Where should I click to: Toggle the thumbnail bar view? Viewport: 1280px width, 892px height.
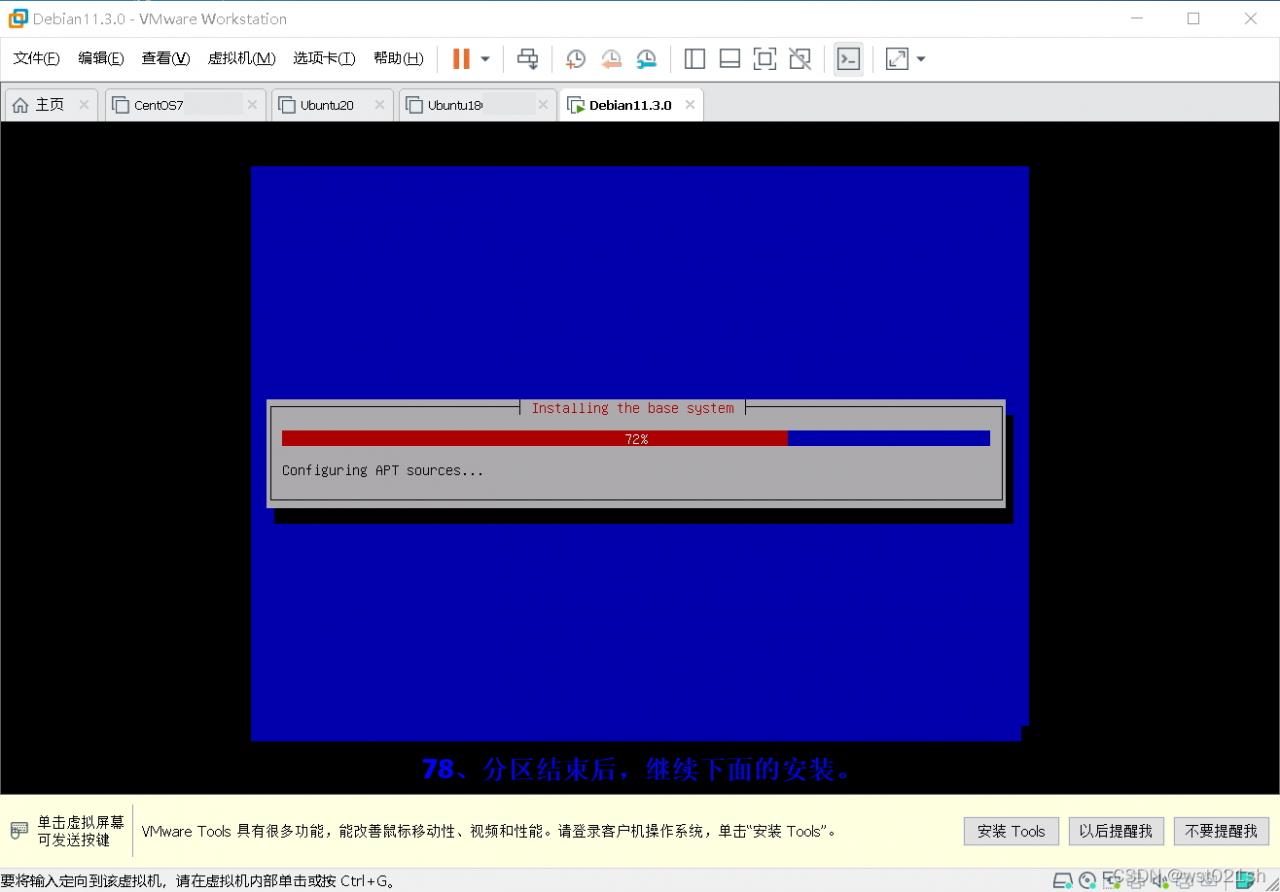coord(730,59)
